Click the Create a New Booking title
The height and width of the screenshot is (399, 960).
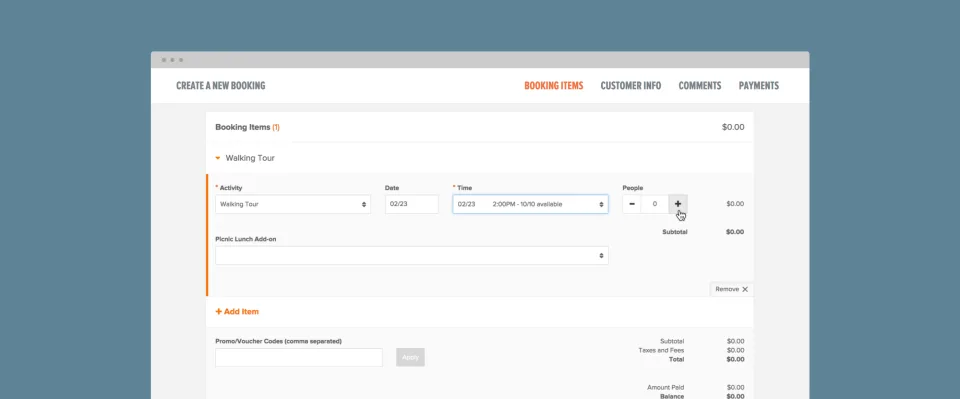tap(220, 86)
